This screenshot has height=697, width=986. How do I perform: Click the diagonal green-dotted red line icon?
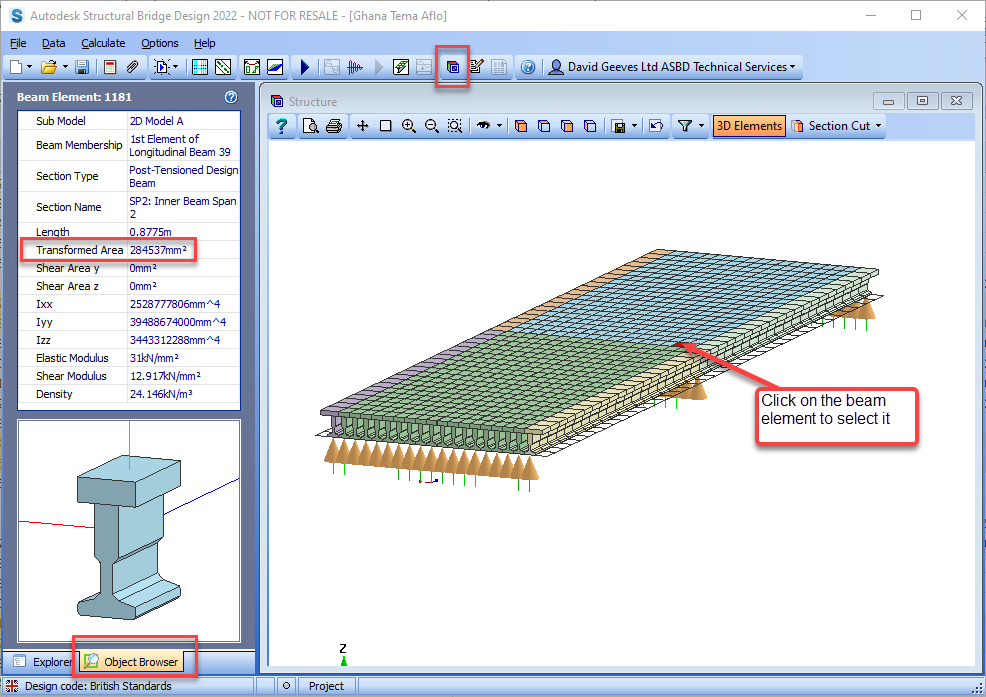click(x=223, y=67)
